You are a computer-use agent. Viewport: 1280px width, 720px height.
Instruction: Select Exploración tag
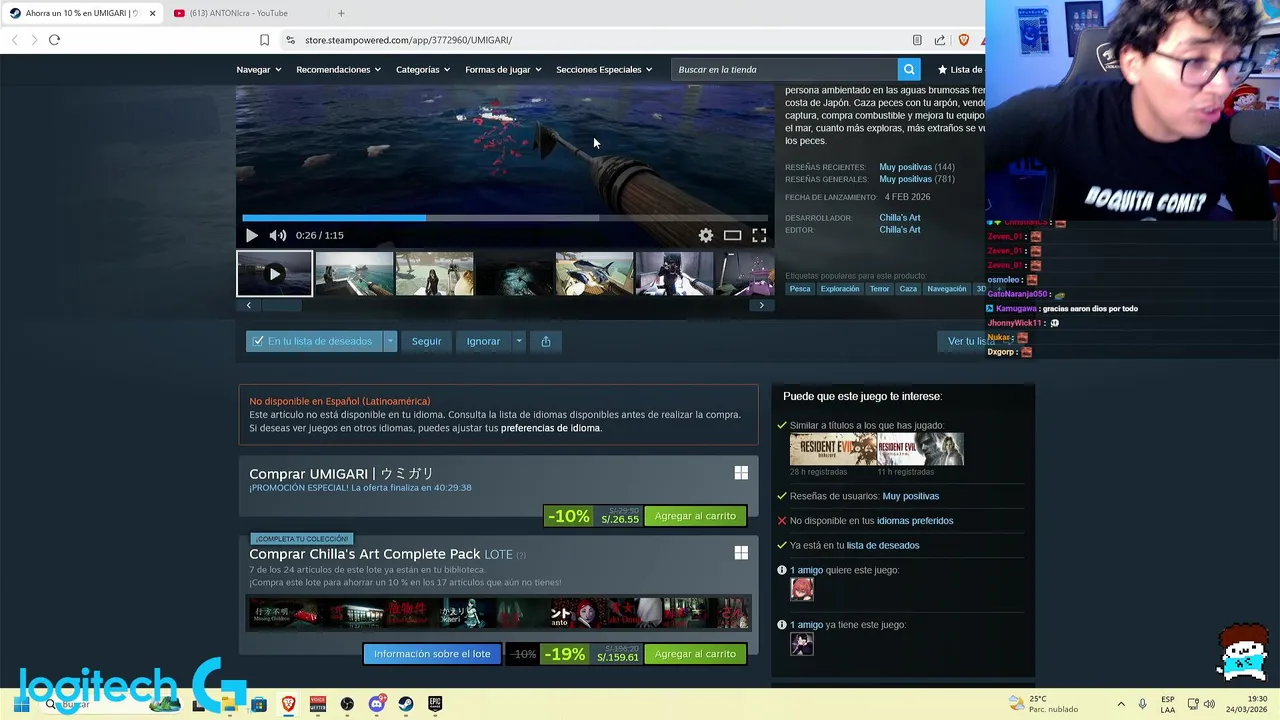[840, 289]
